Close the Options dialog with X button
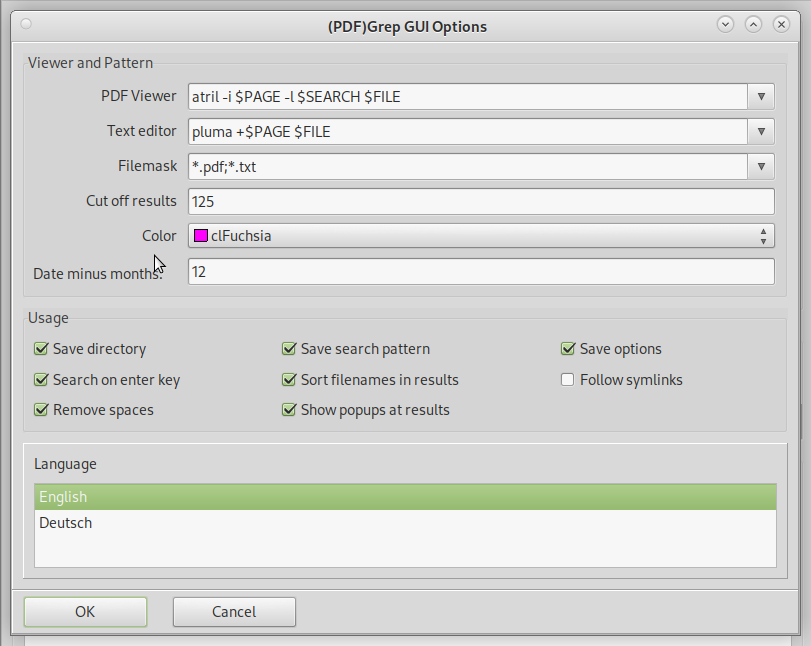811x646 pixels. coord(782,24)
